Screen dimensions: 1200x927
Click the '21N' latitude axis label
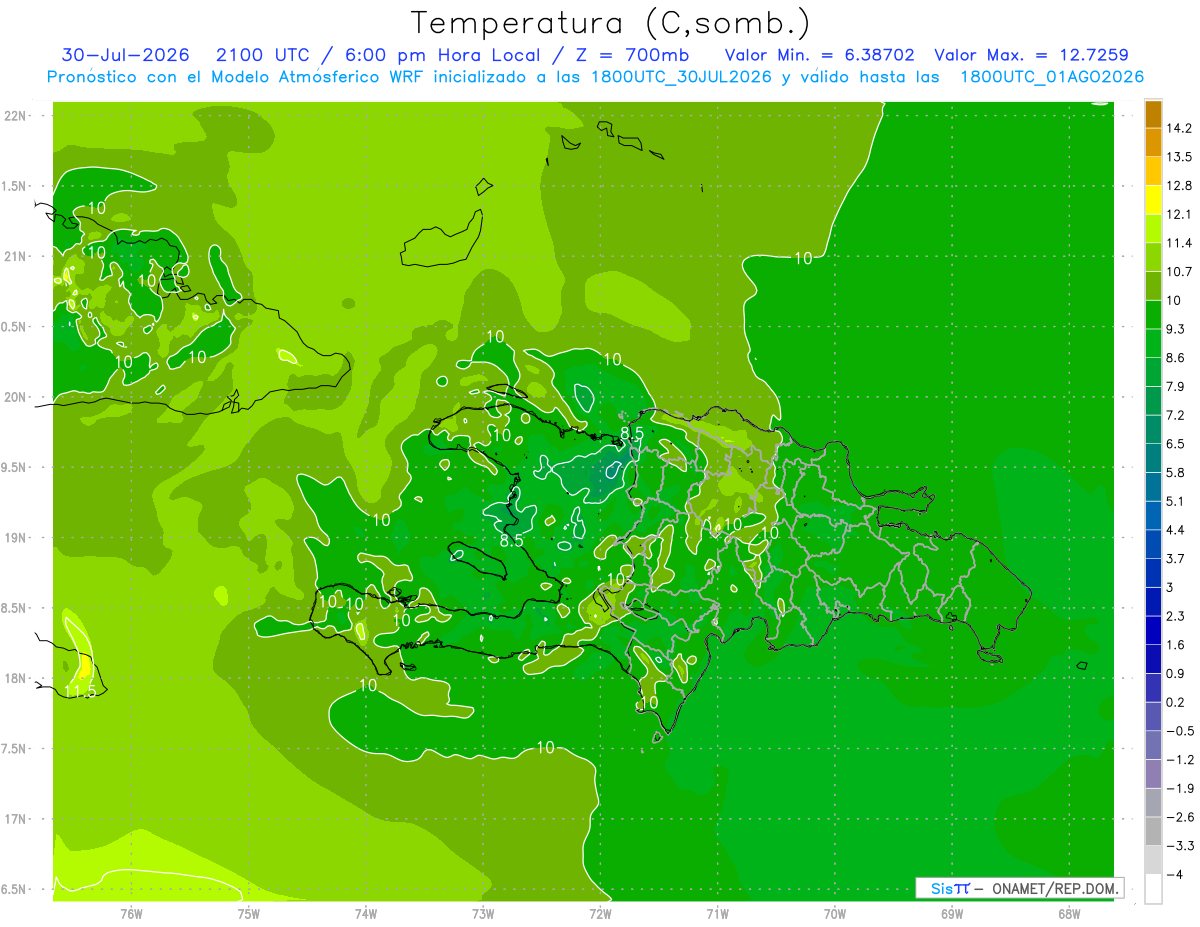(x=14, y=257)
